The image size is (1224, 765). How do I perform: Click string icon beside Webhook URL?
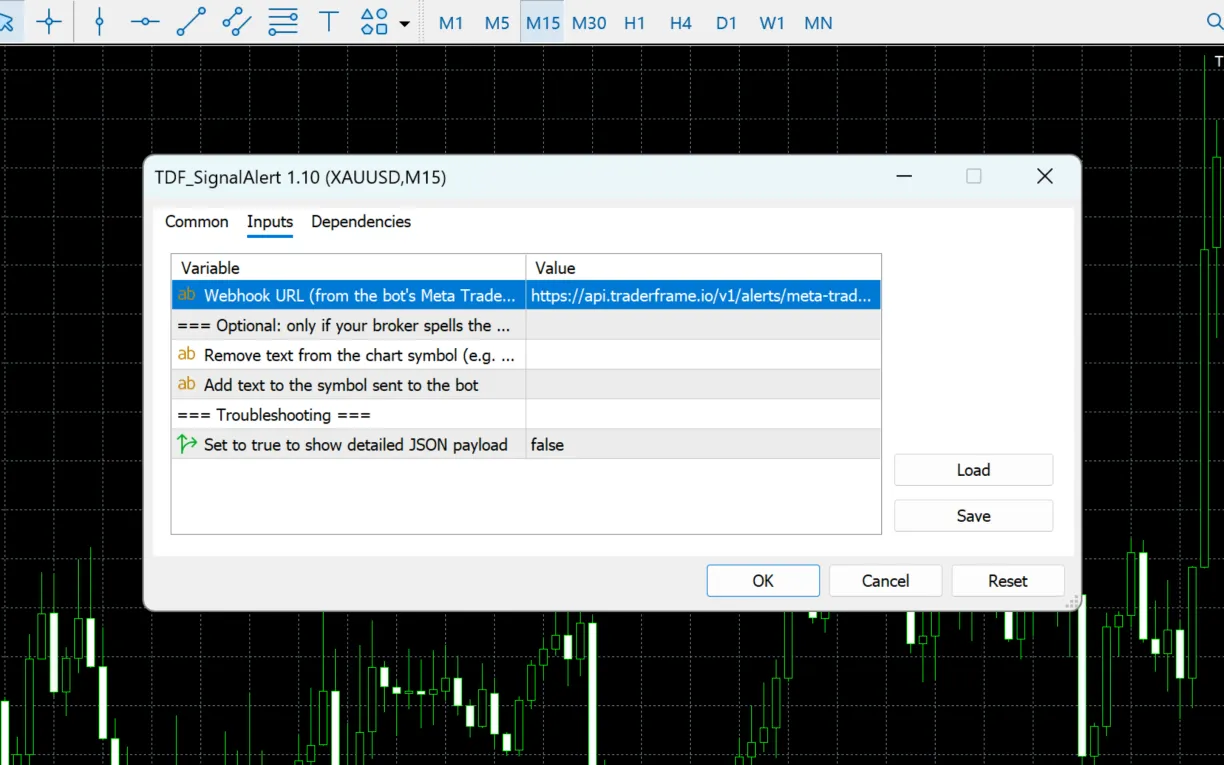187,295
